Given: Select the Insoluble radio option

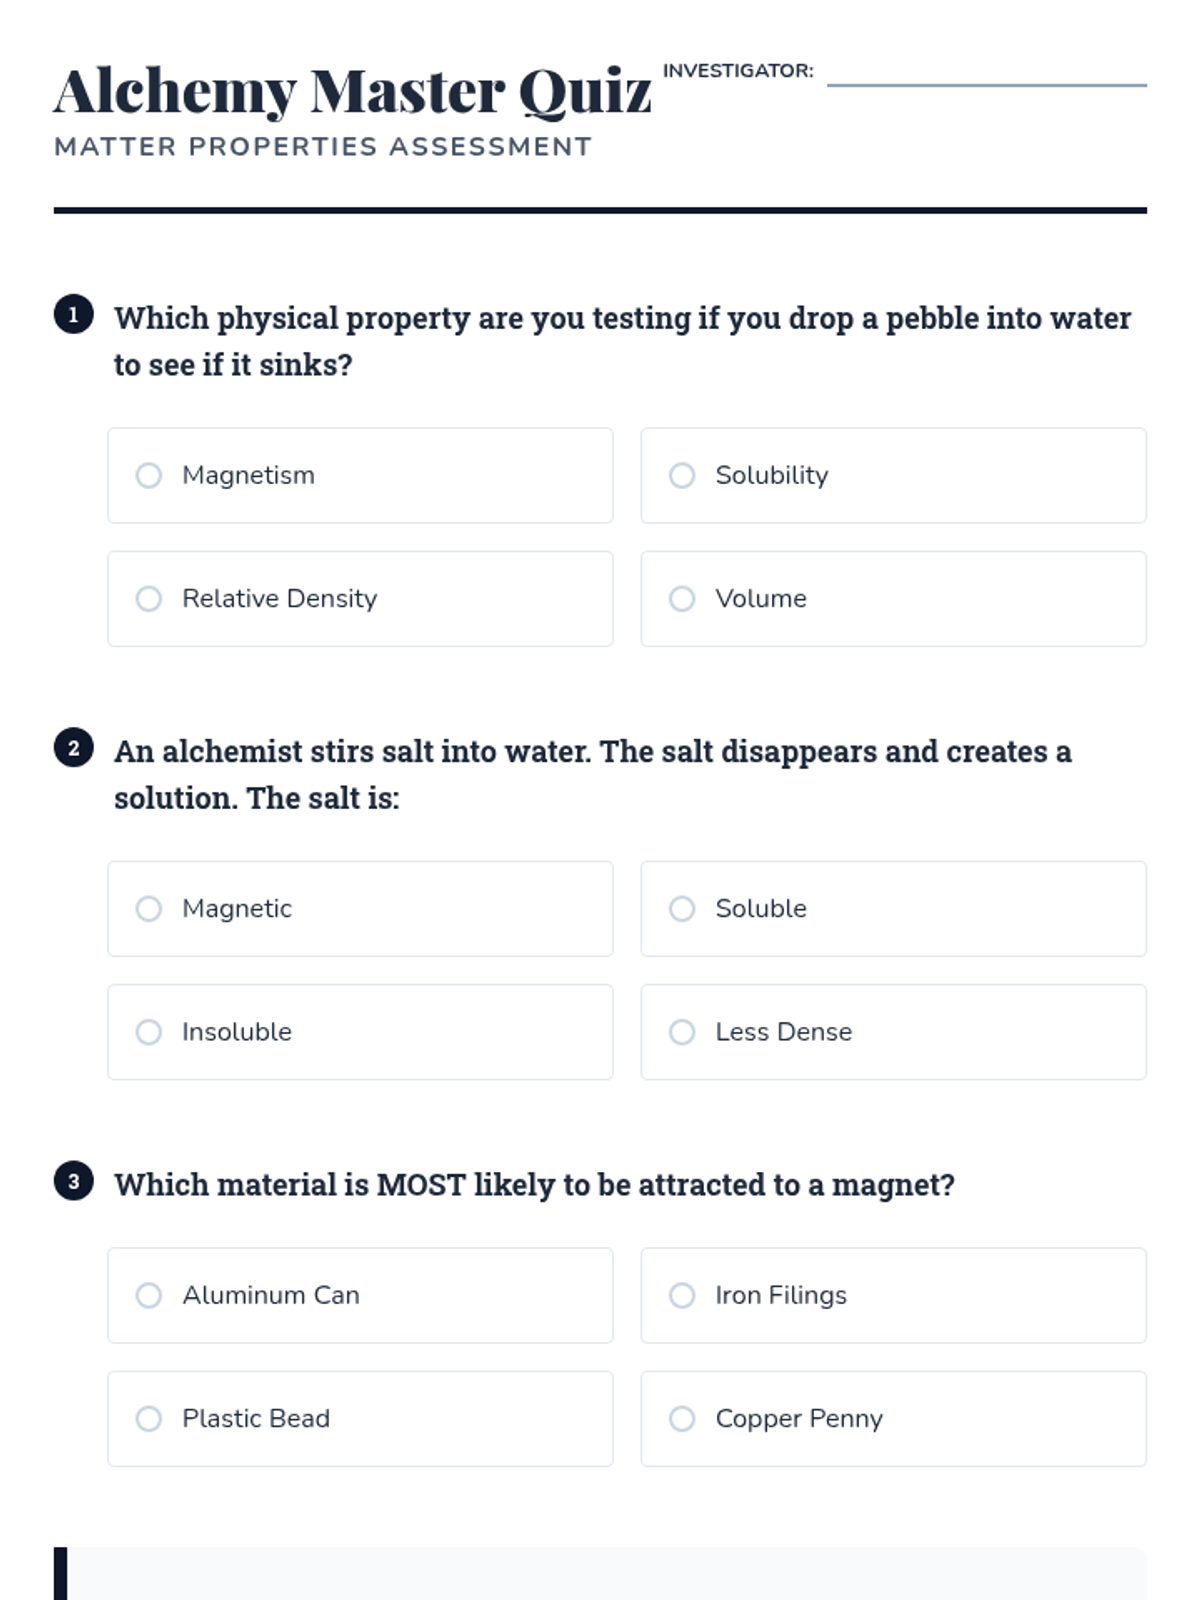Looking at the screenshot, I should 149,1032.
